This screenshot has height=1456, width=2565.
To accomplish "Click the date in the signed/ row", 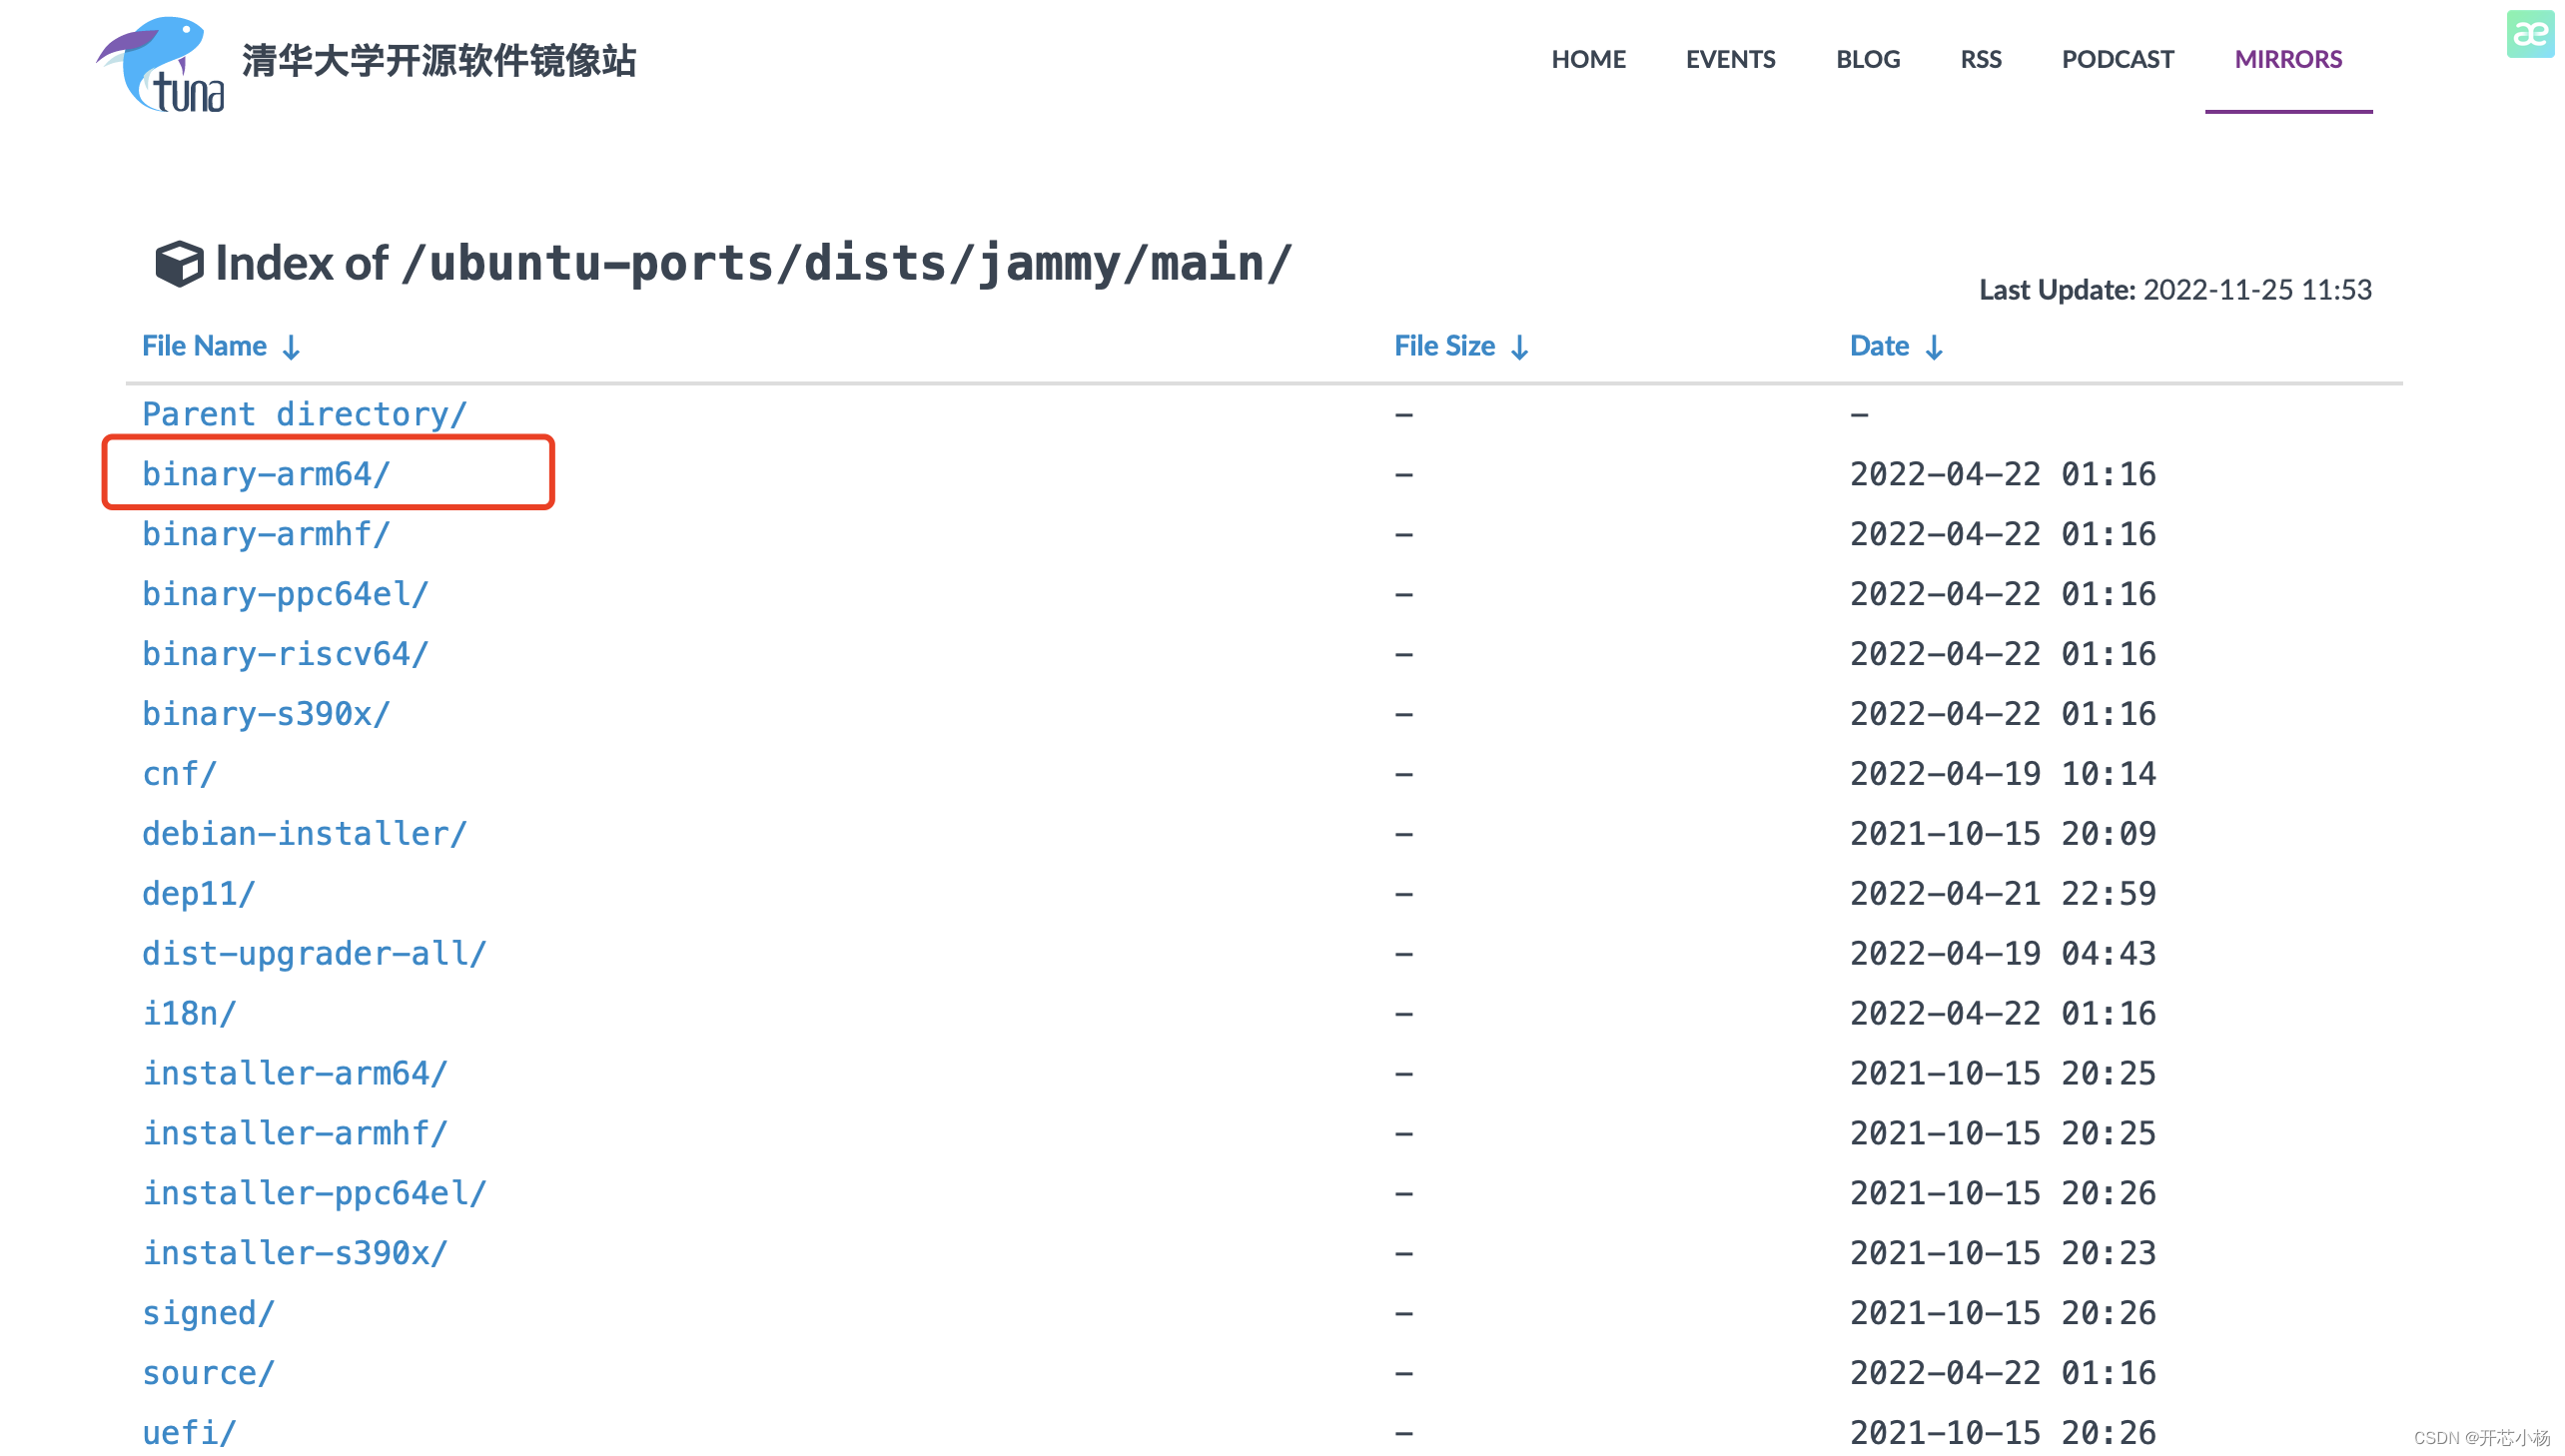I will [2003, 1314].
